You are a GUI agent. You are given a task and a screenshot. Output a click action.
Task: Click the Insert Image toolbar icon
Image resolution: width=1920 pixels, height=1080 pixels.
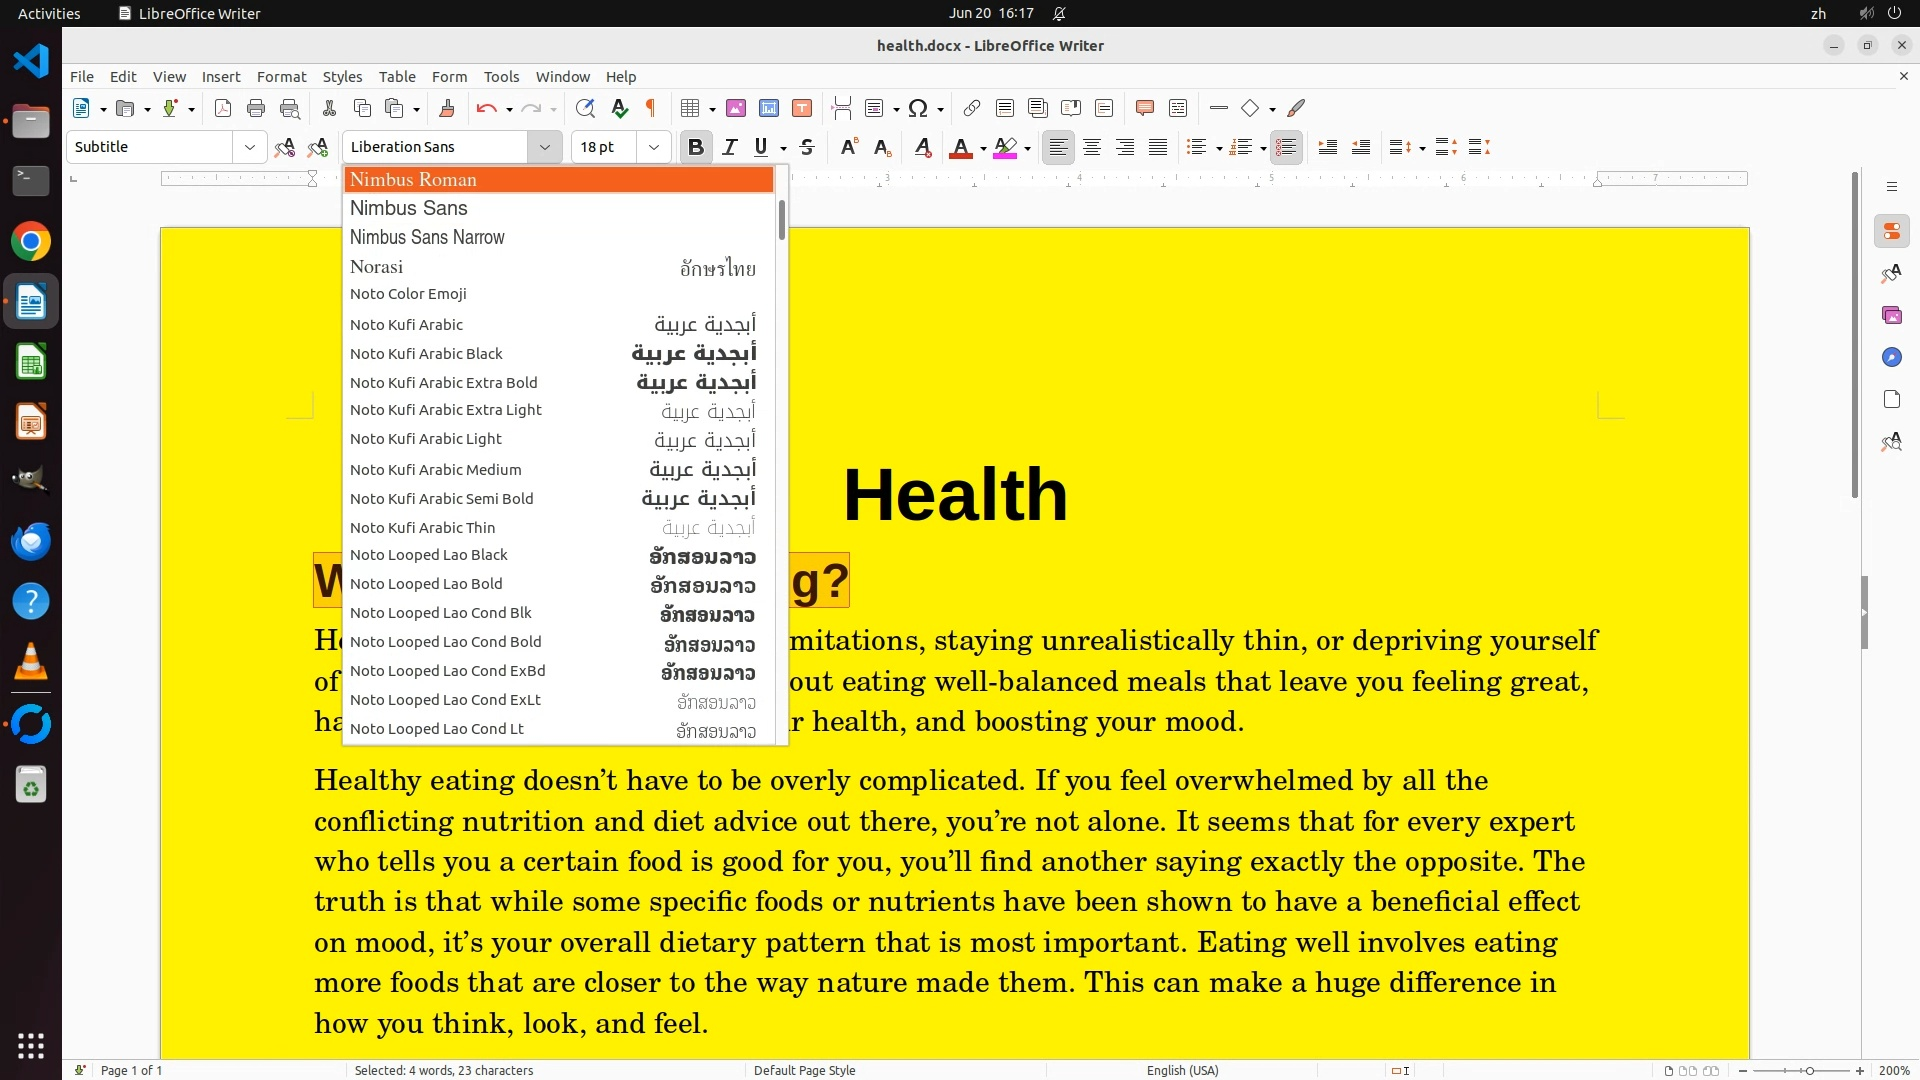(736, 108)
